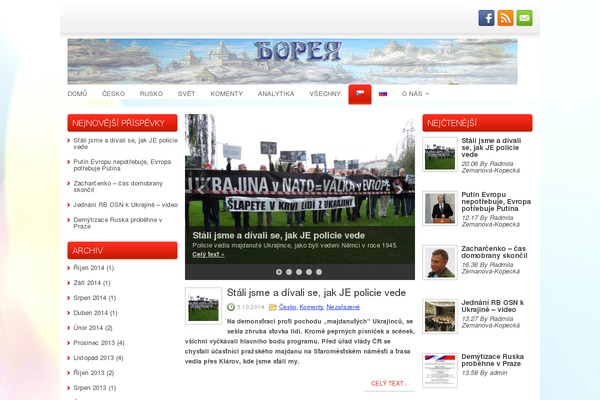Go to DOMŮ menu item

point(77,94)
